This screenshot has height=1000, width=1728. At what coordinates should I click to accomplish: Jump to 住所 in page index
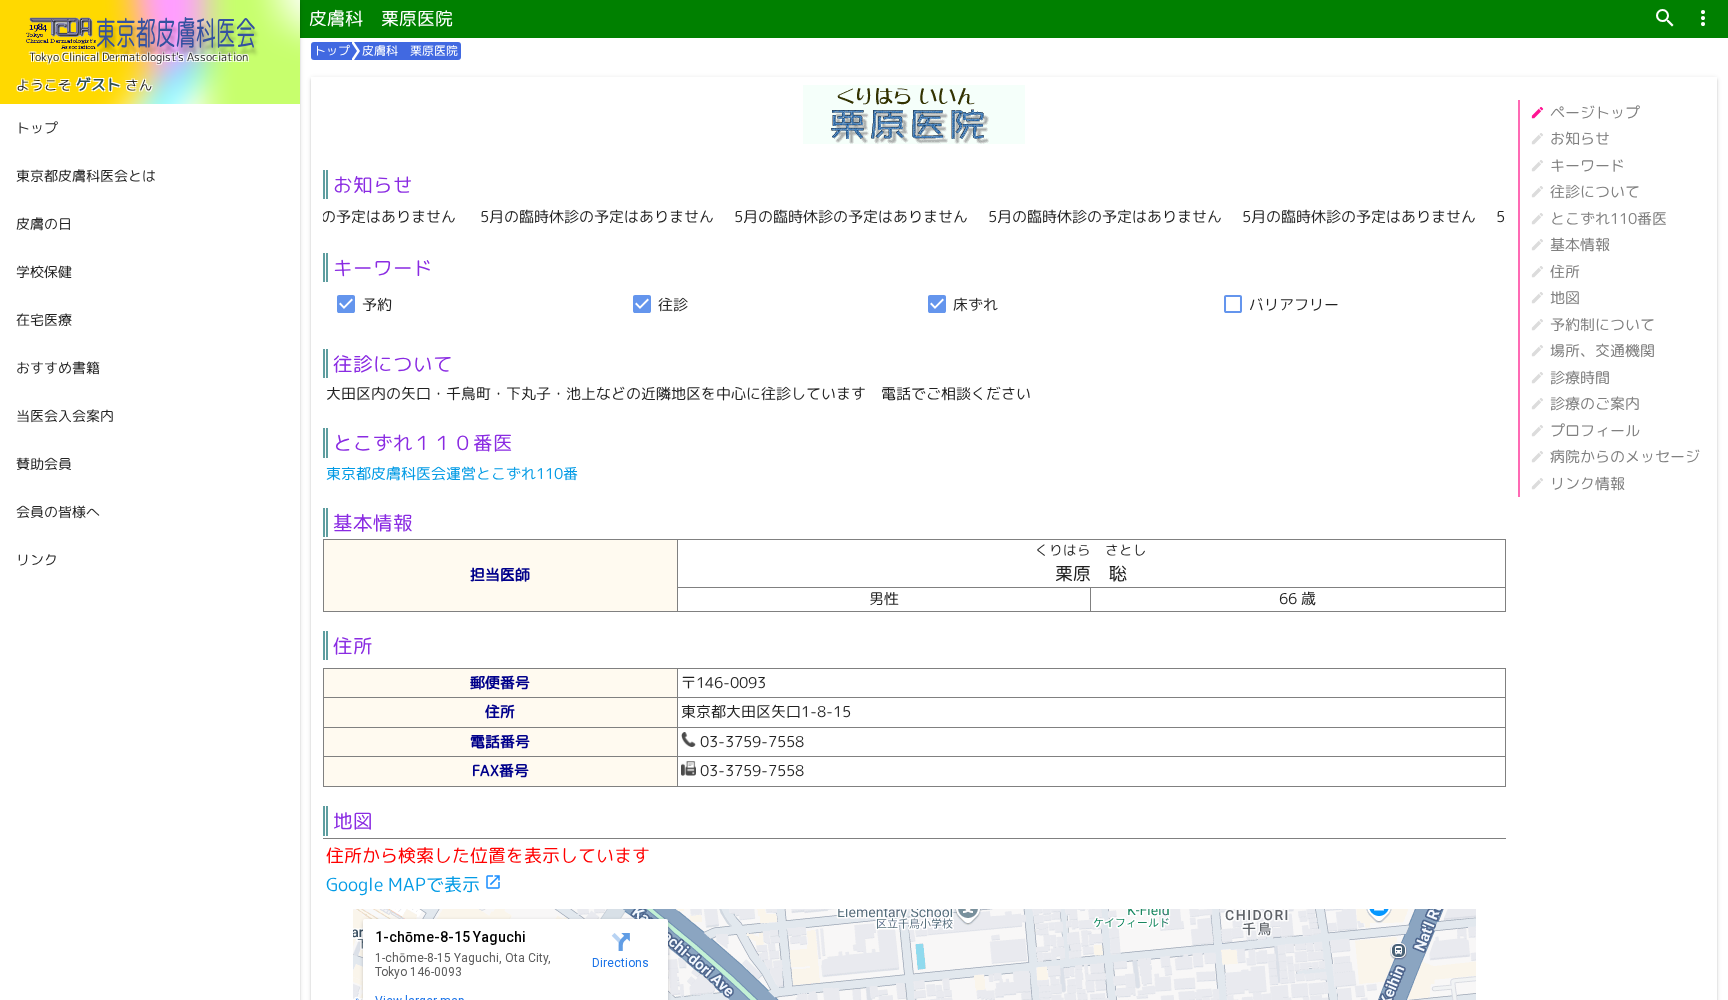[x=1565, y=271]
